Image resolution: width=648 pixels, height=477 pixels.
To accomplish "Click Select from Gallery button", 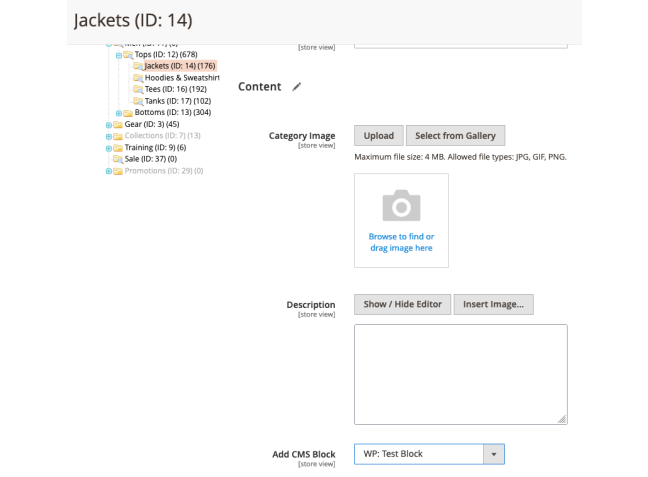I will 455,136.
